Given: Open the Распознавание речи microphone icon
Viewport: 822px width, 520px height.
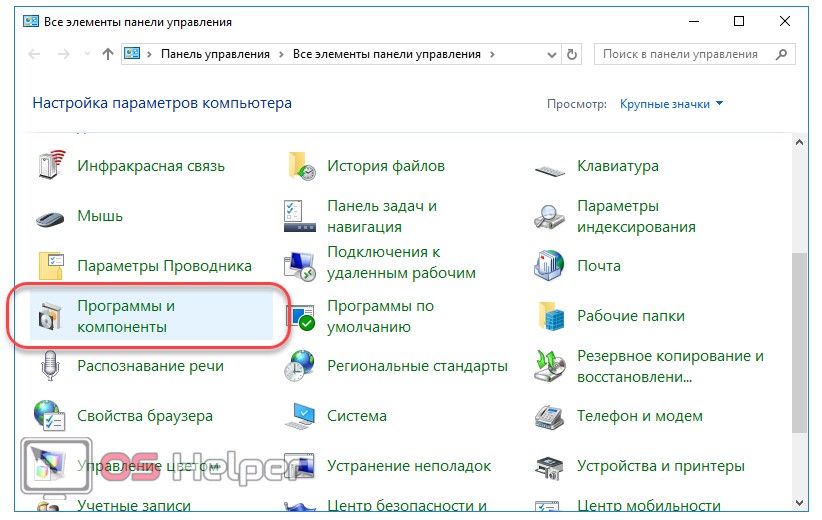Looking at the screenshot, I should (51, 366).
